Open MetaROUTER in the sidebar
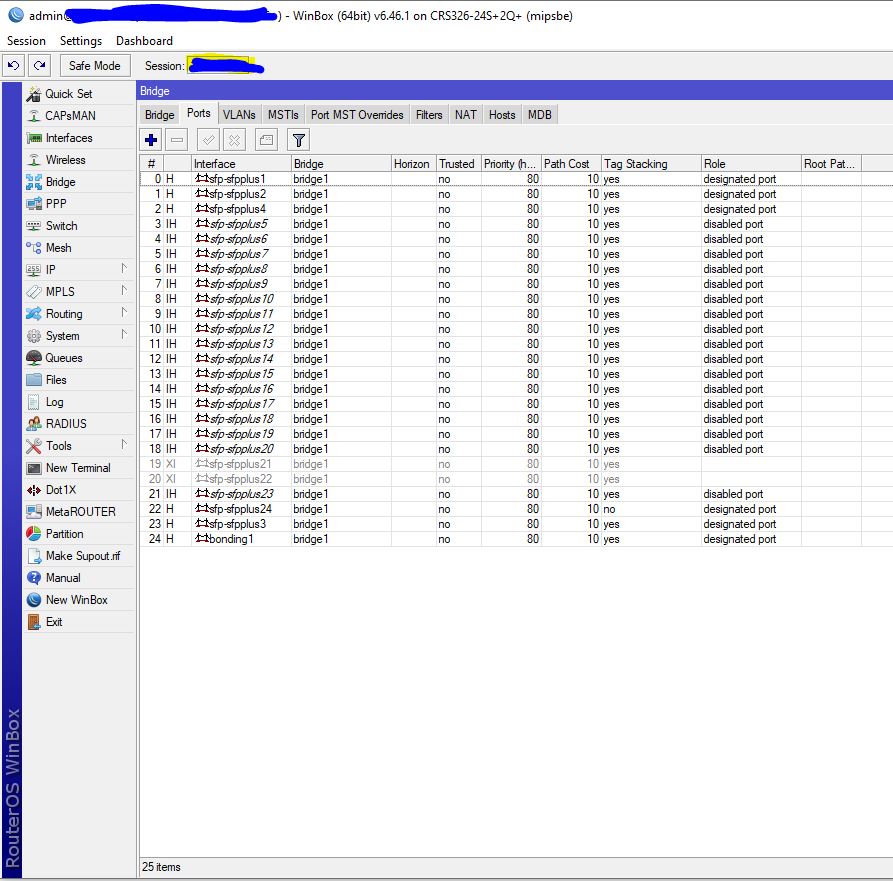The height and width of the screenshot is (881, 893). pyautogui.click(x=79, y=512)
